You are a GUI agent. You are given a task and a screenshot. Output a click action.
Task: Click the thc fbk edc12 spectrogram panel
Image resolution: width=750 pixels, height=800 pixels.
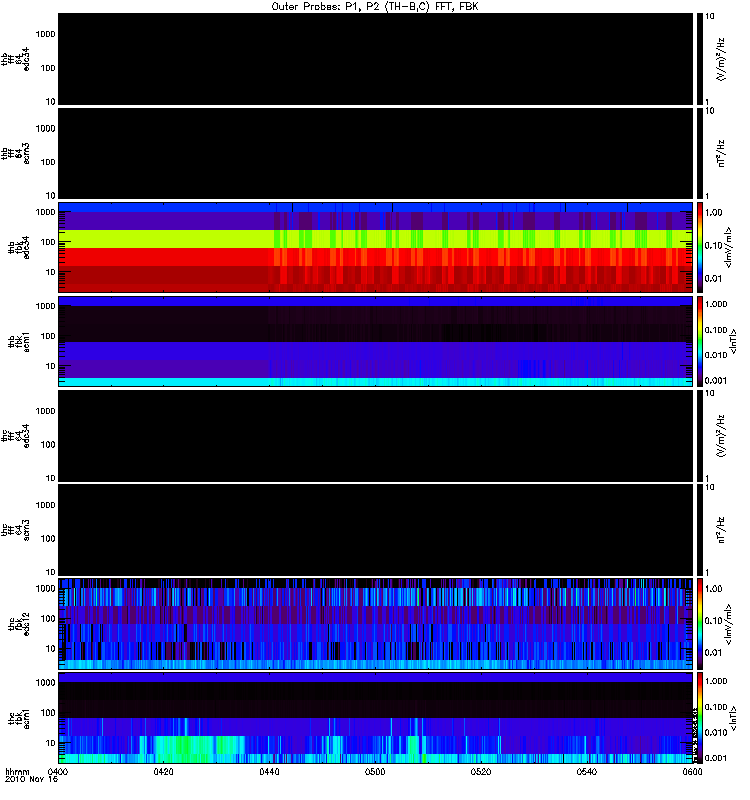click(375, 624)
